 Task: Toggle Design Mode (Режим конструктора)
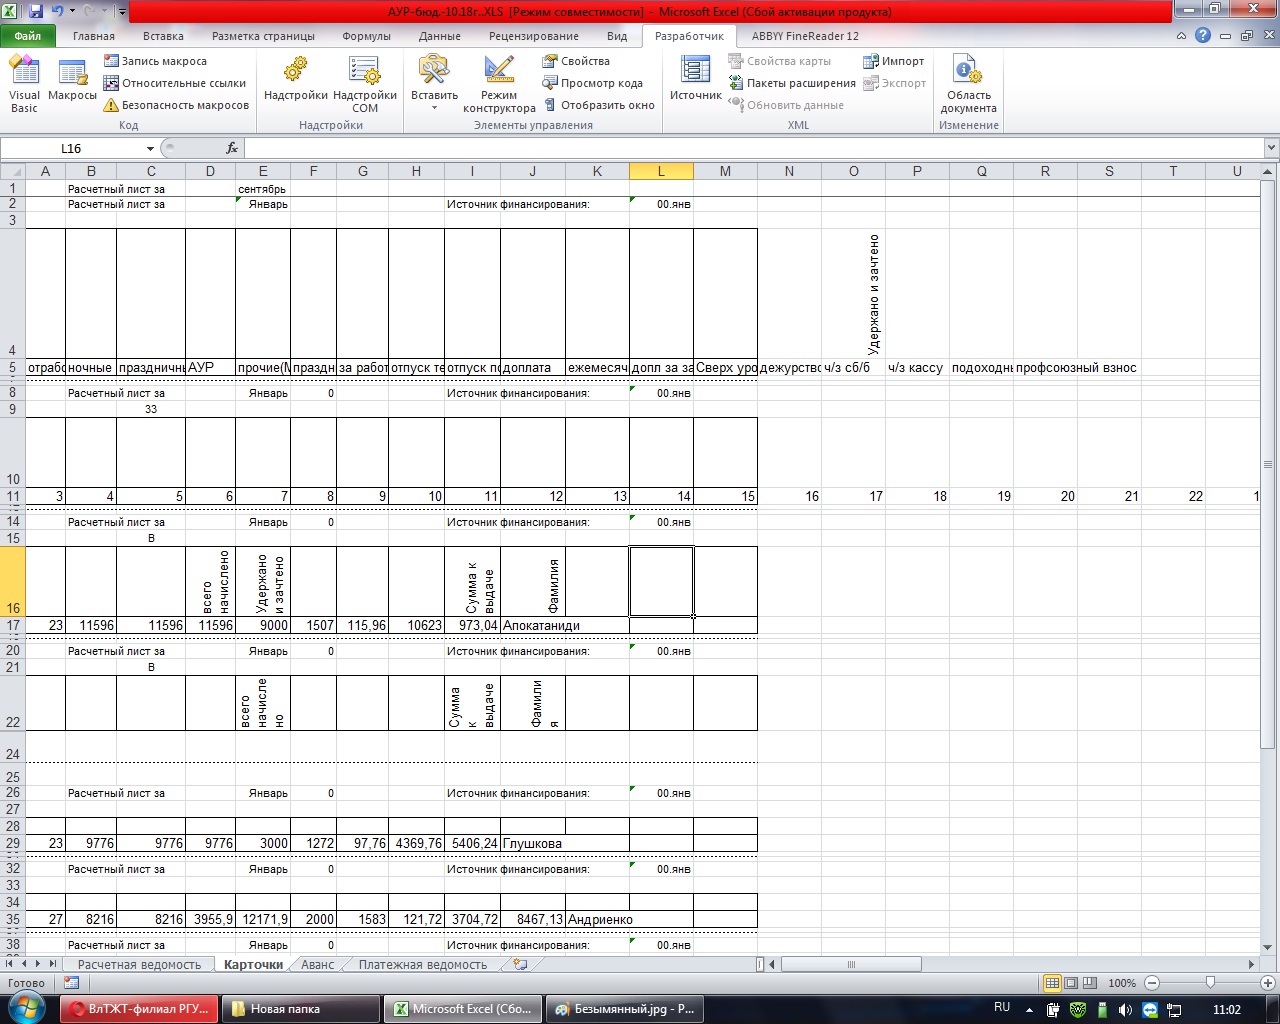coord(499,83)
